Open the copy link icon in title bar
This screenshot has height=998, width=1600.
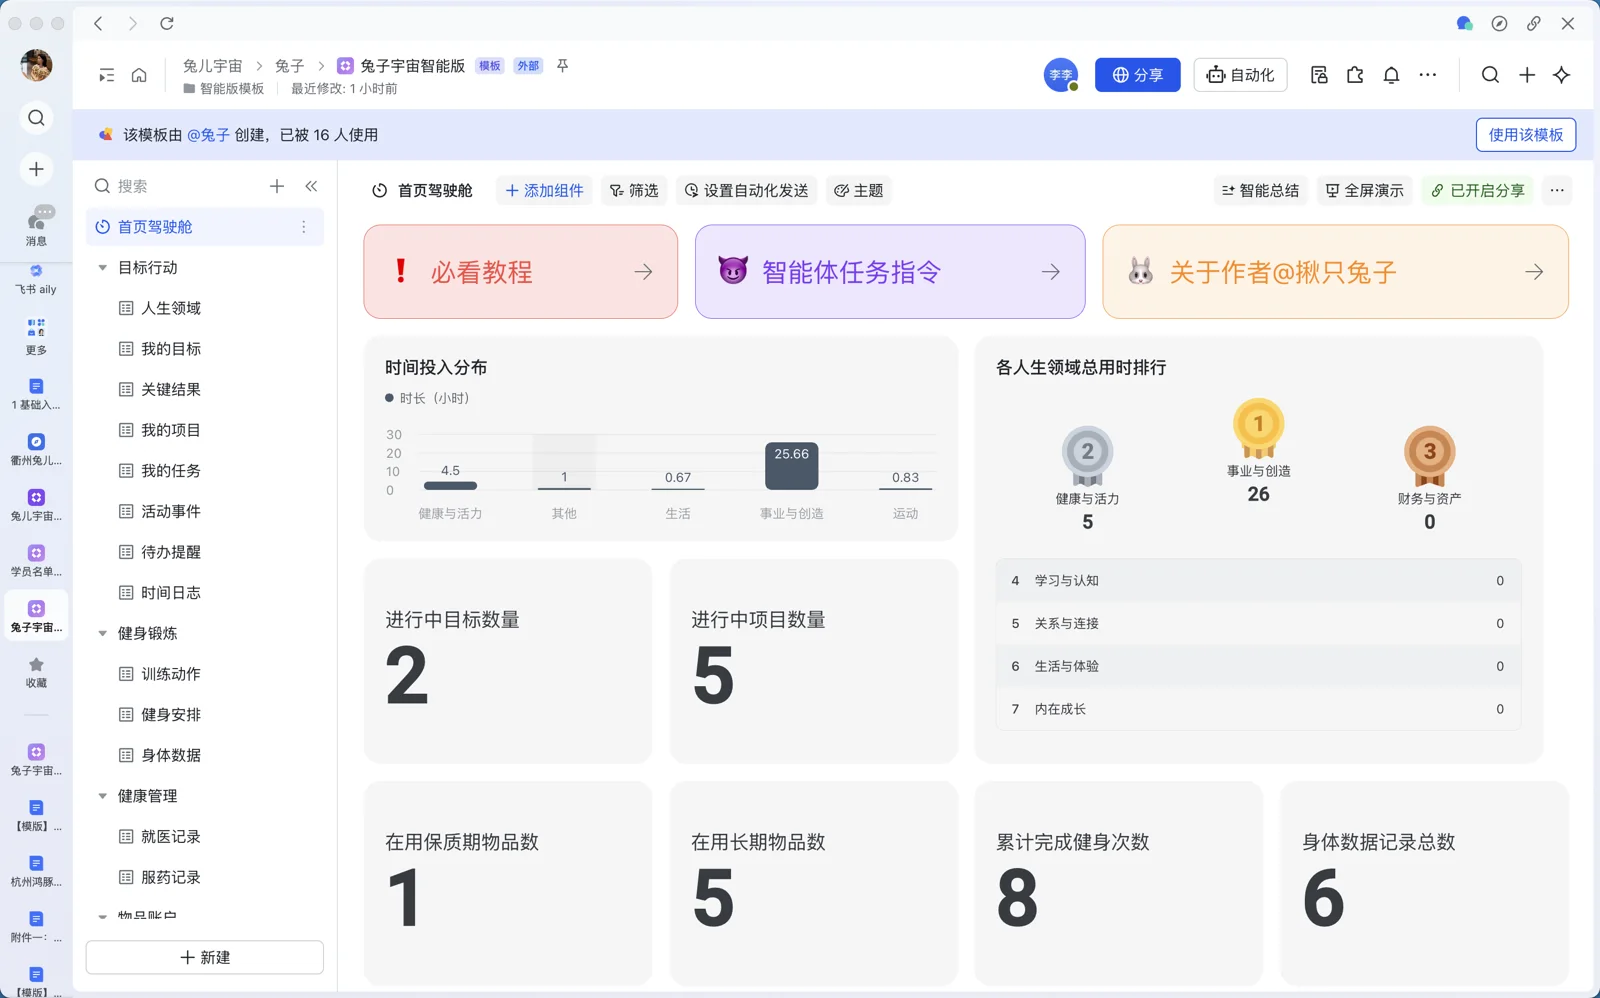pos(1533,23)
